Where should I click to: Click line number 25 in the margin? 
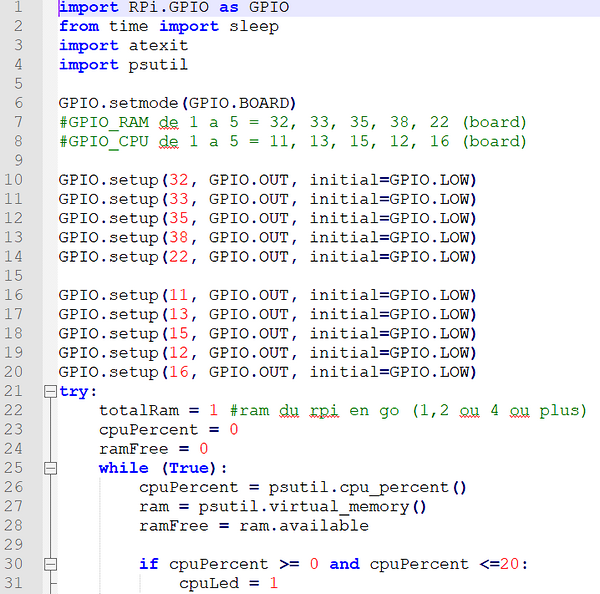[14, 468]
